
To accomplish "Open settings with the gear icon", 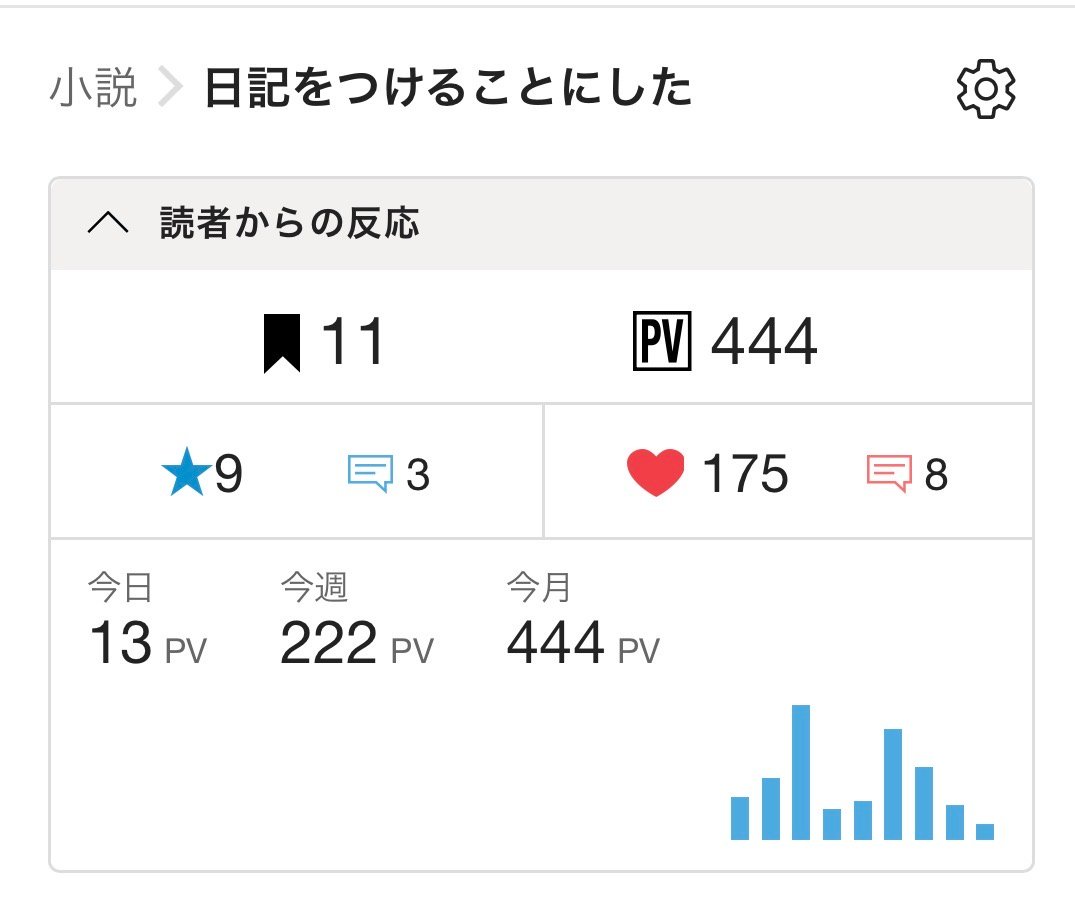I will click(986, 90).
